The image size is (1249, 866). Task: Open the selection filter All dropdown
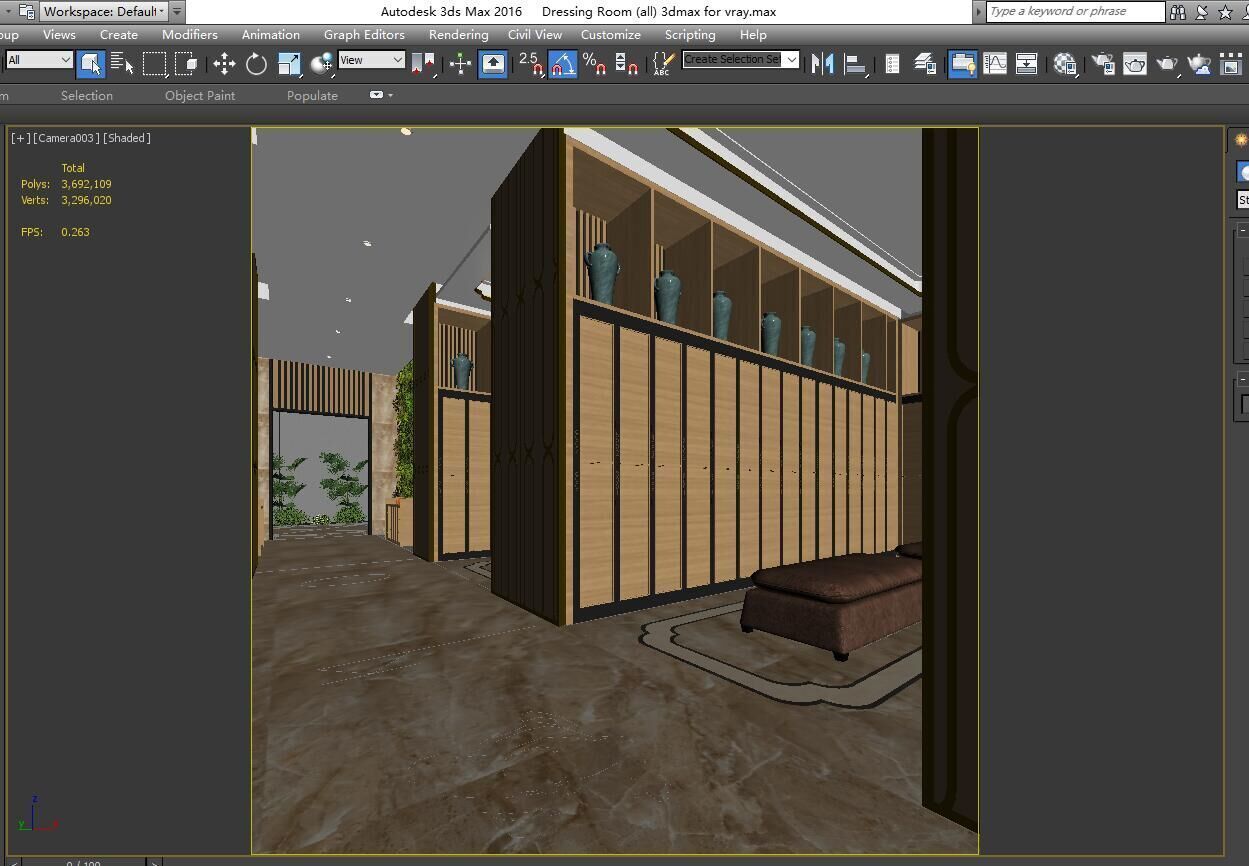pyautogui.click(x=39, y=60)
